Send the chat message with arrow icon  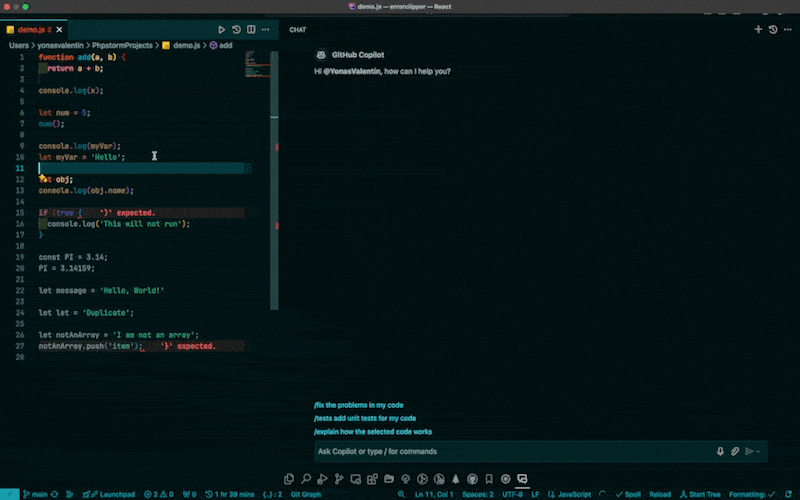coord(749,452)
